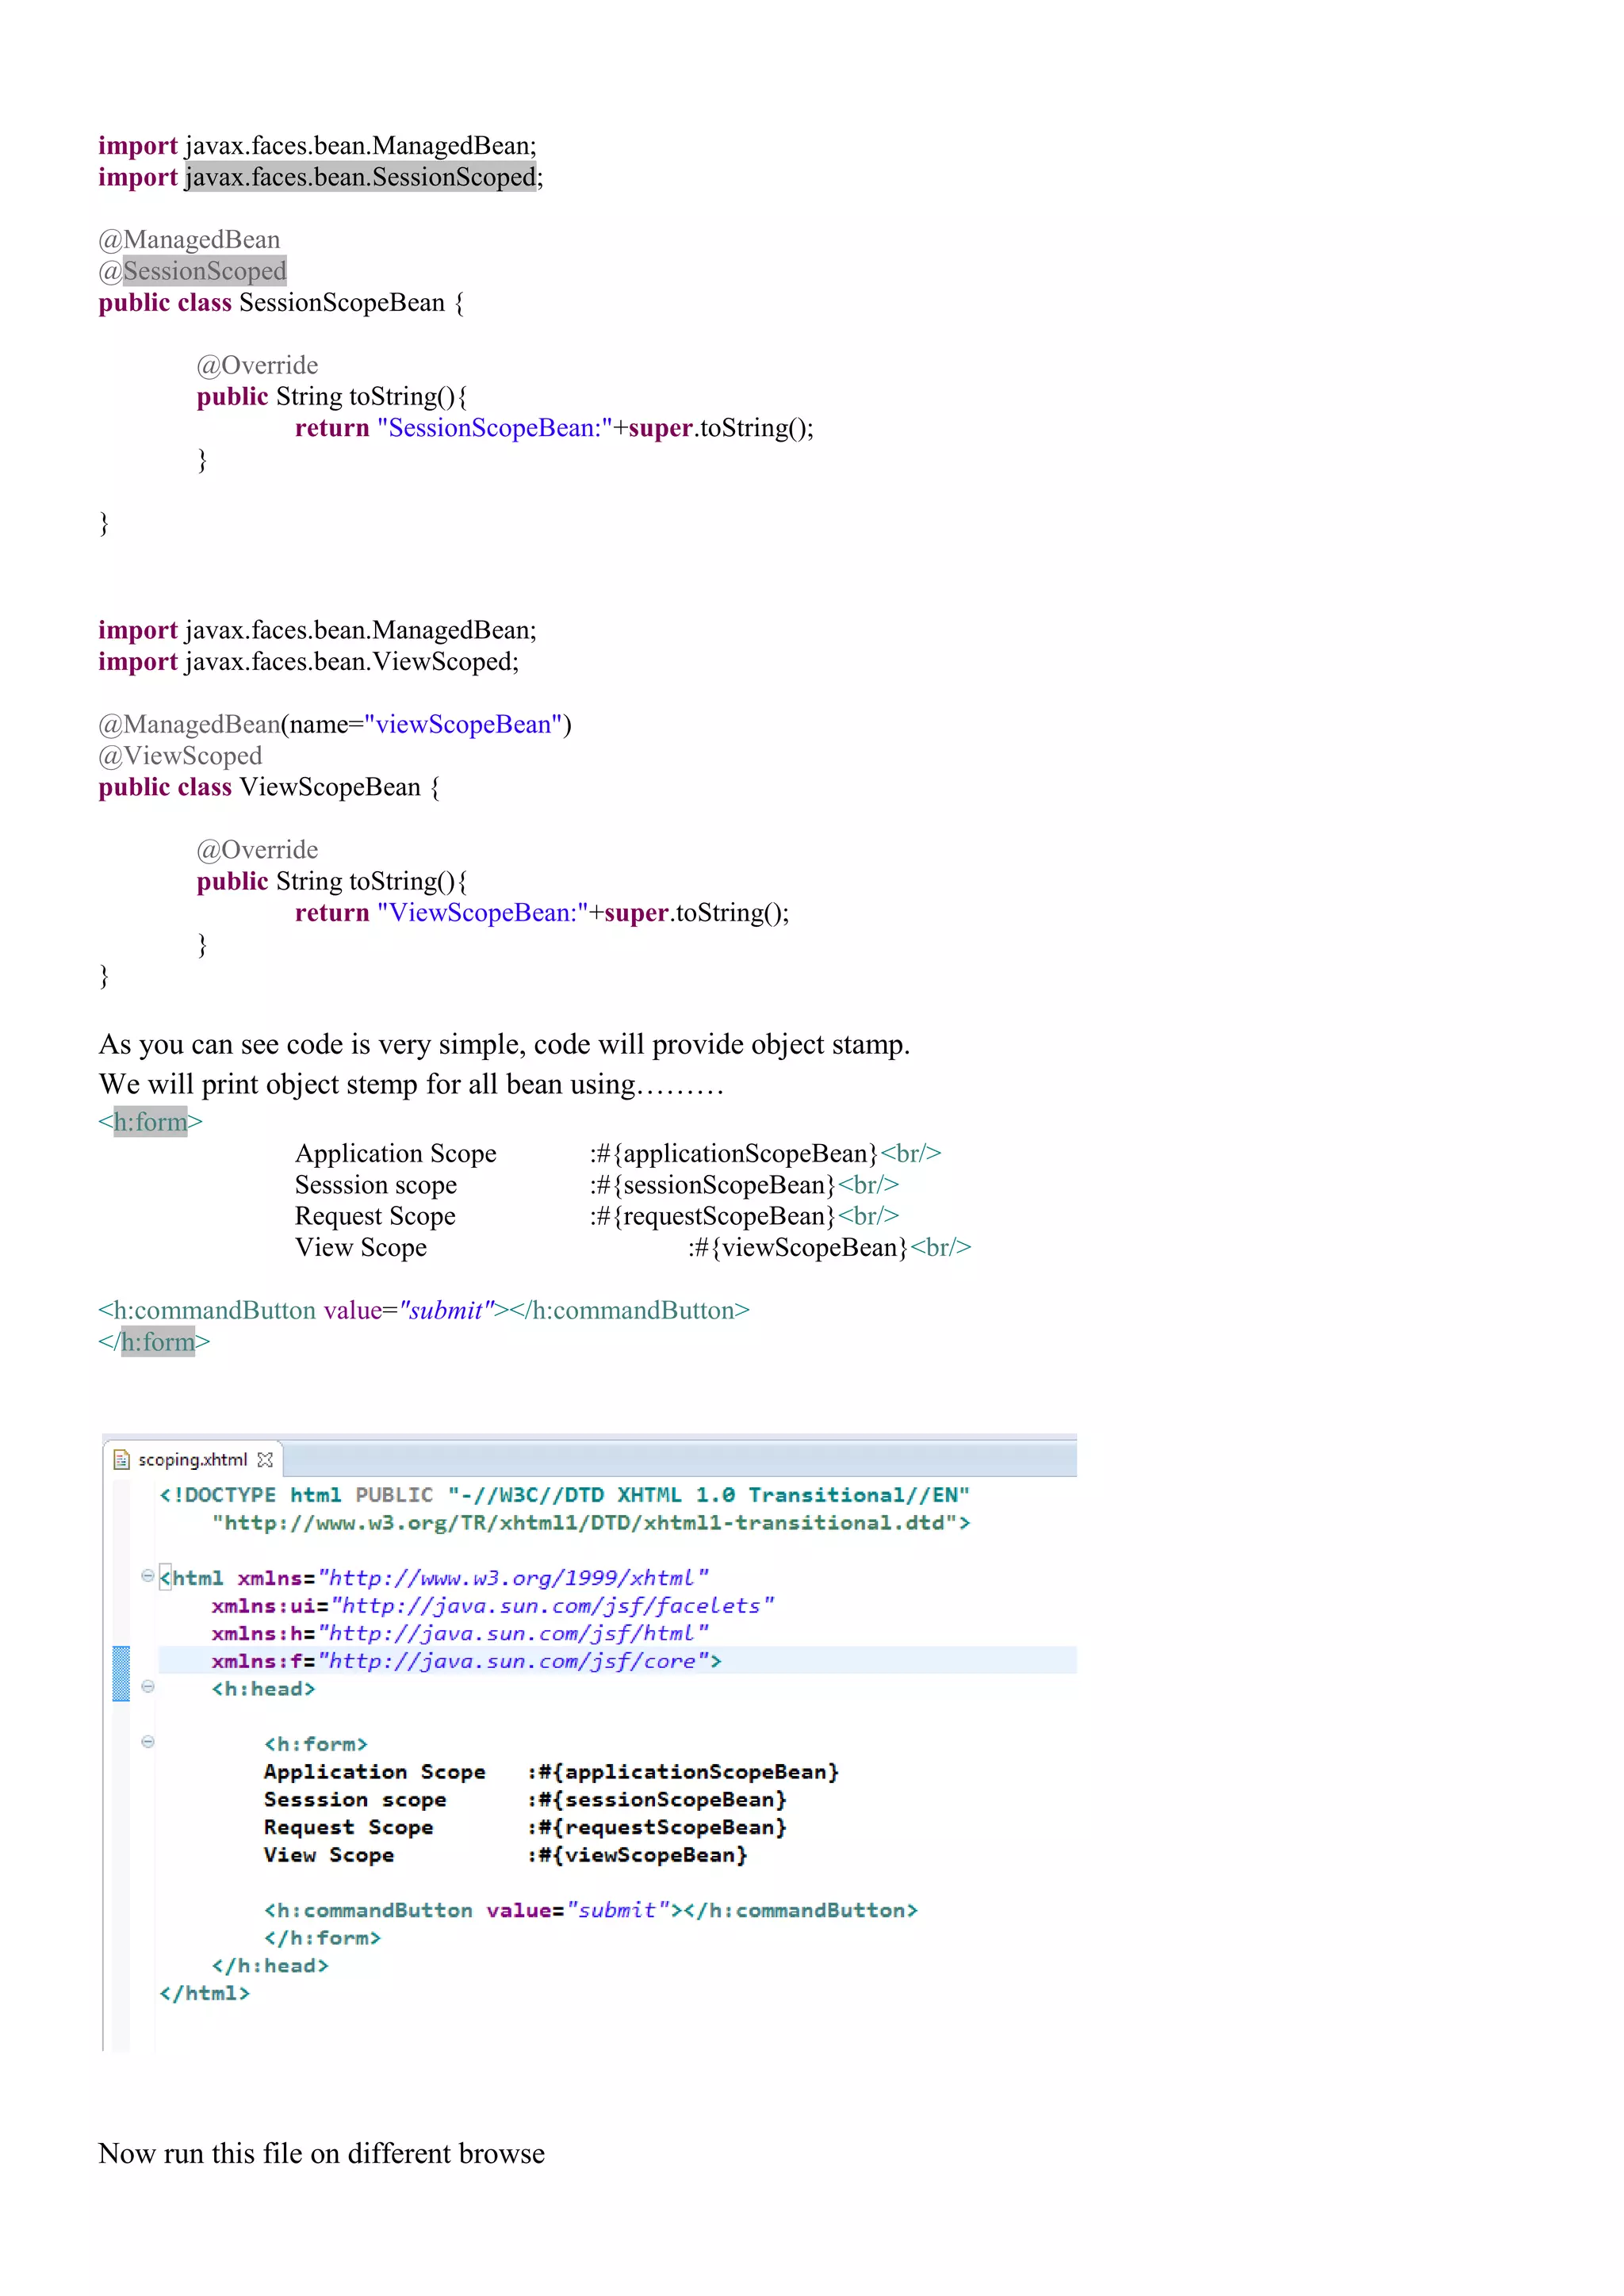Click the italic "submit" value in document text
Viewport: 1624px width, 2296px height.
click(x=446, y=1310)
